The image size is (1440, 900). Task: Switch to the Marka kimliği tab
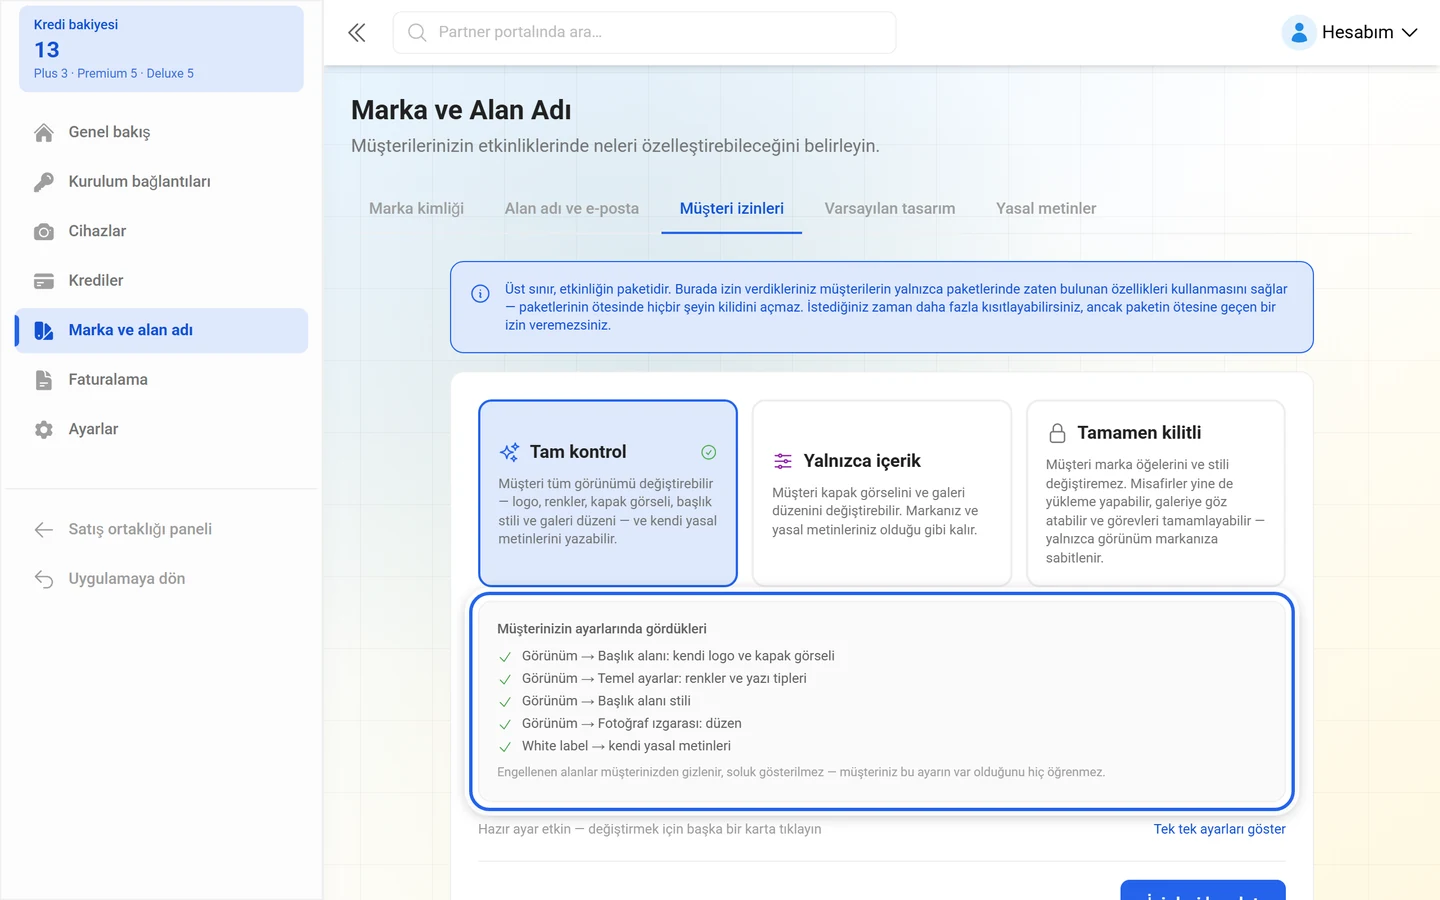tap(417, 208)
